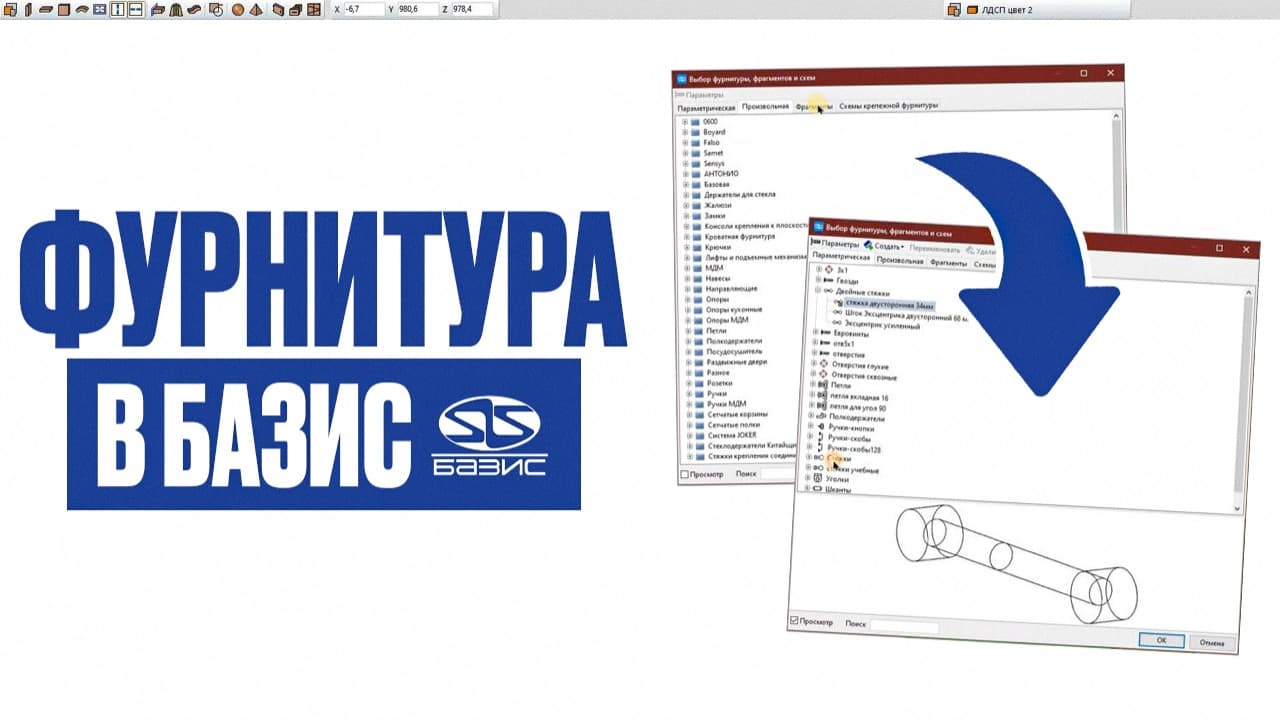This screenshot has height=719, width=1280.
Task: Click OK button in front window
Action: 1160,640
